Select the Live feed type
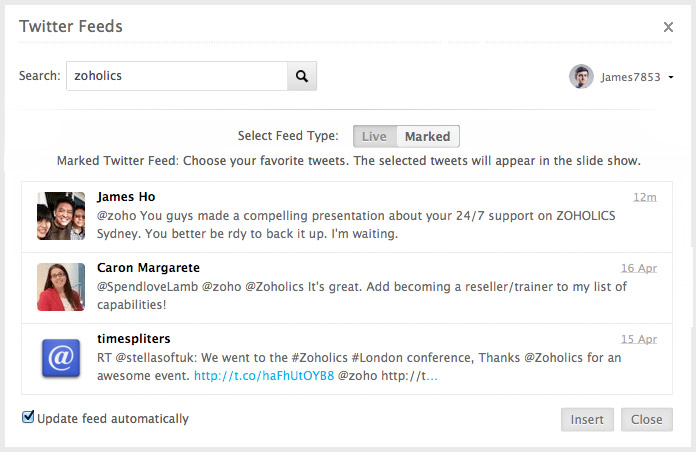The height and width of the screenshot is (452, 696). coord(374,137)
